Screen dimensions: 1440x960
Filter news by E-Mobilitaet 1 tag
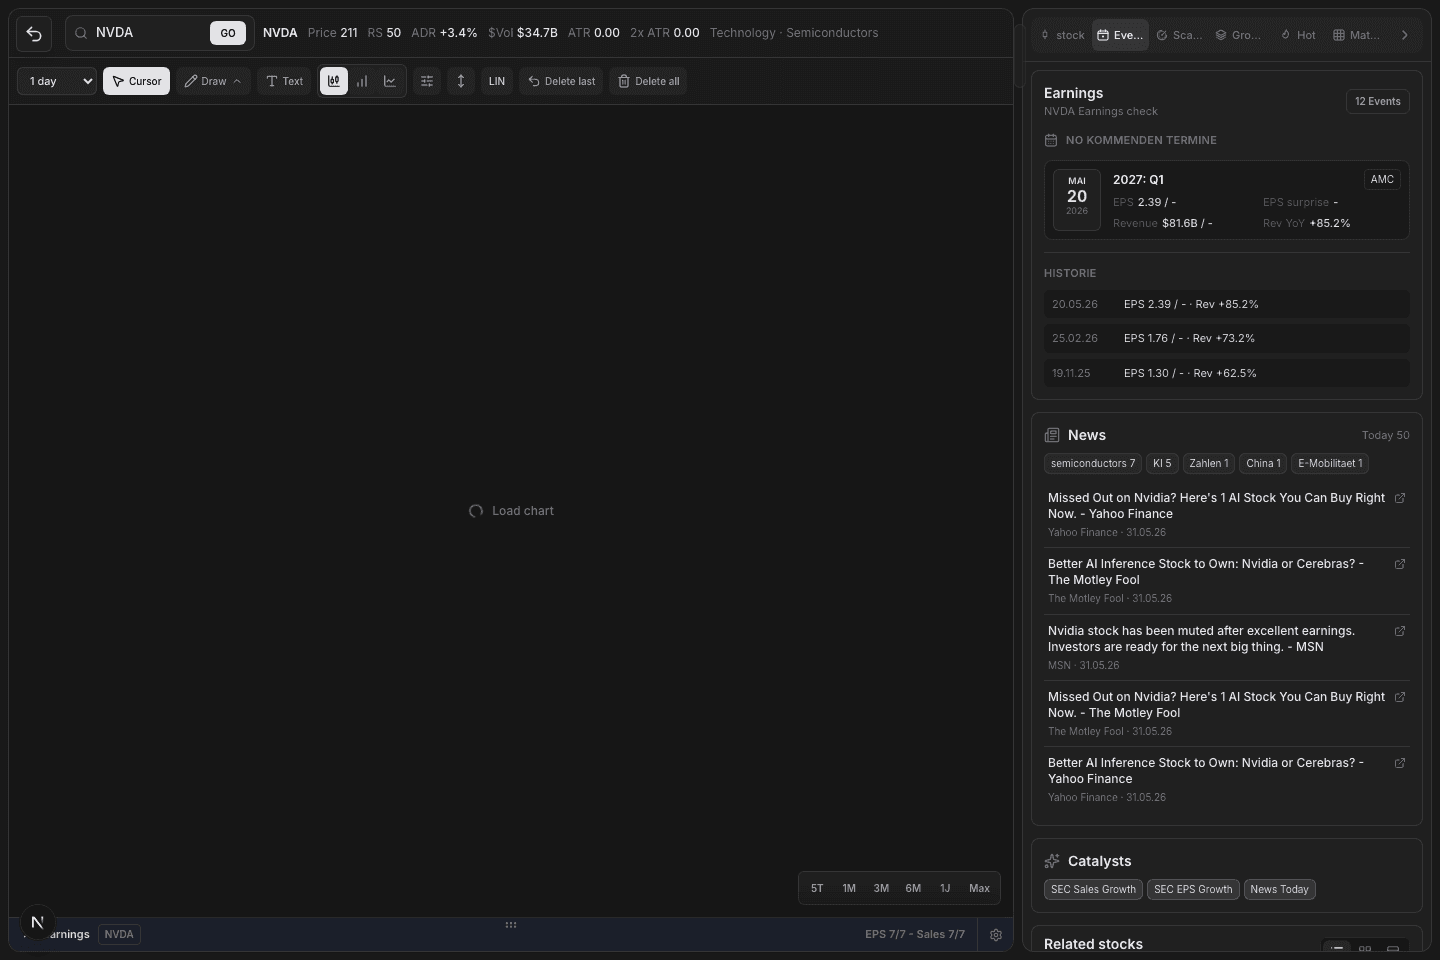pos(1330,463)
